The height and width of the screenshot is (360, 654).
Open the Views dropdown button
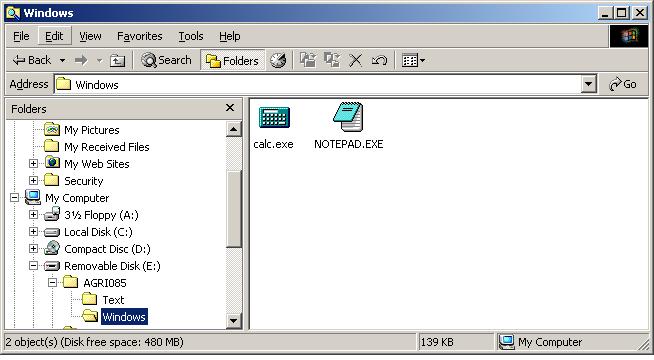413,60
